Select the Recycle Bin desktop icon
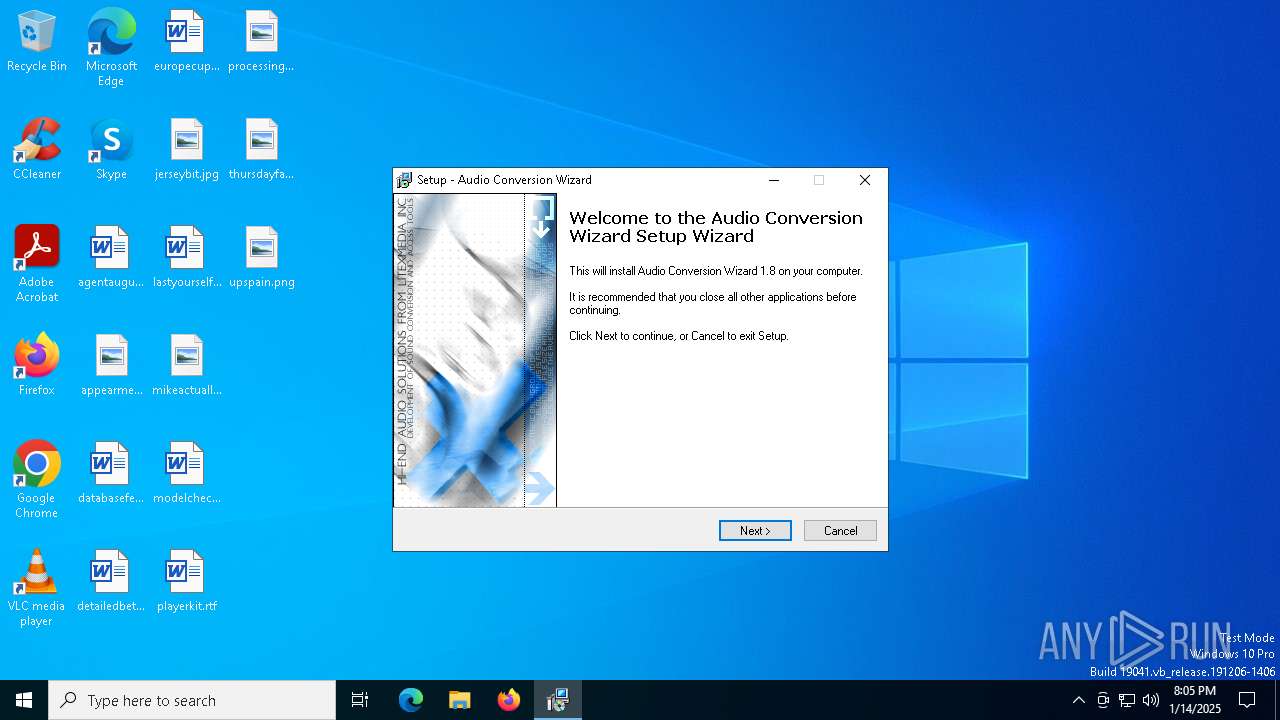Screen dimensions: 1280x720 coord(37,42)
